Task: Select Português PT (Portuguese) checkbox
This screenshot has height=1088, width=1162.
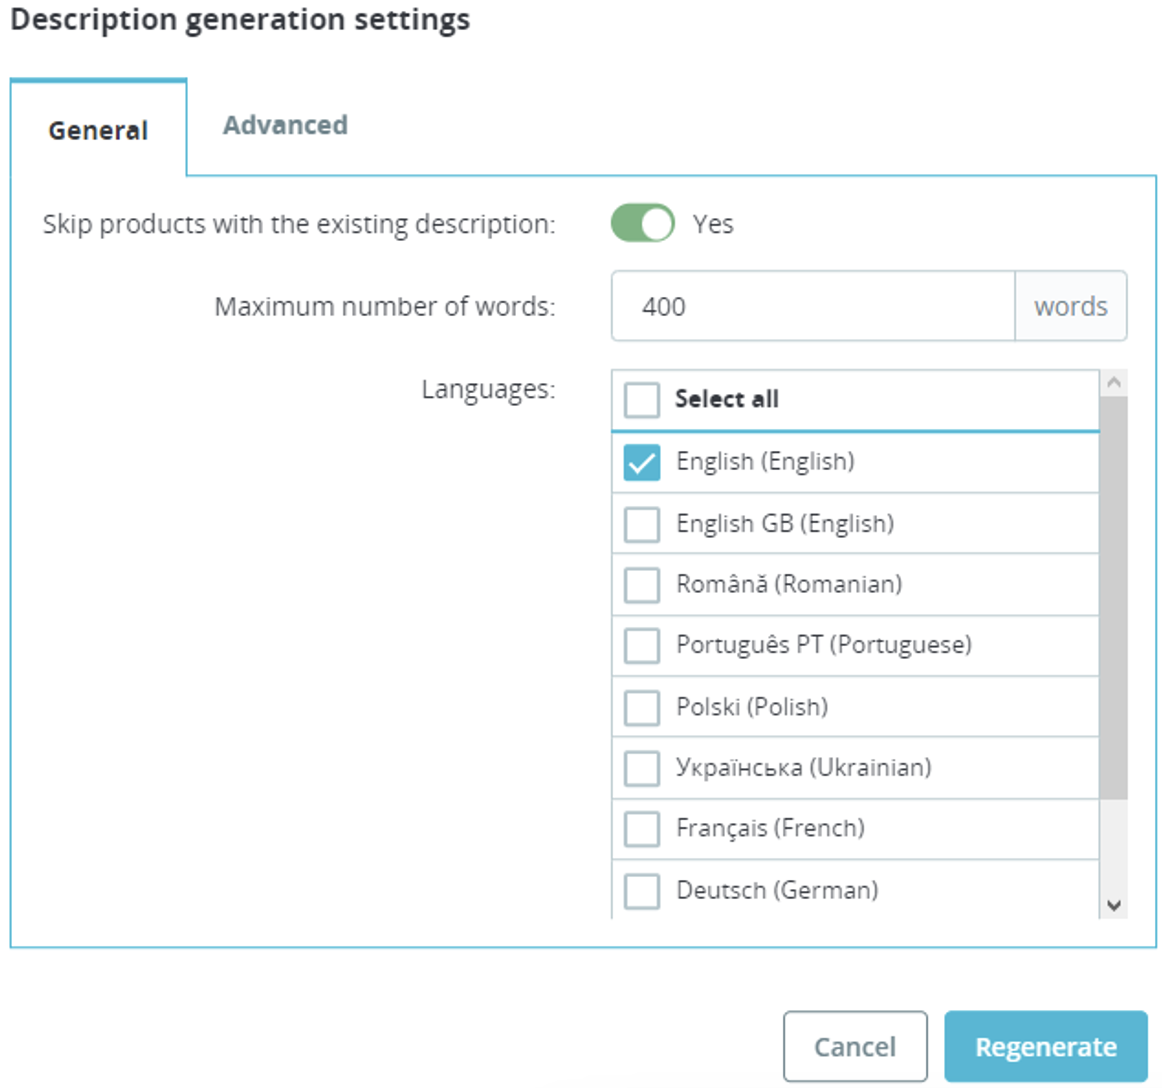Action: pos(642,646)
